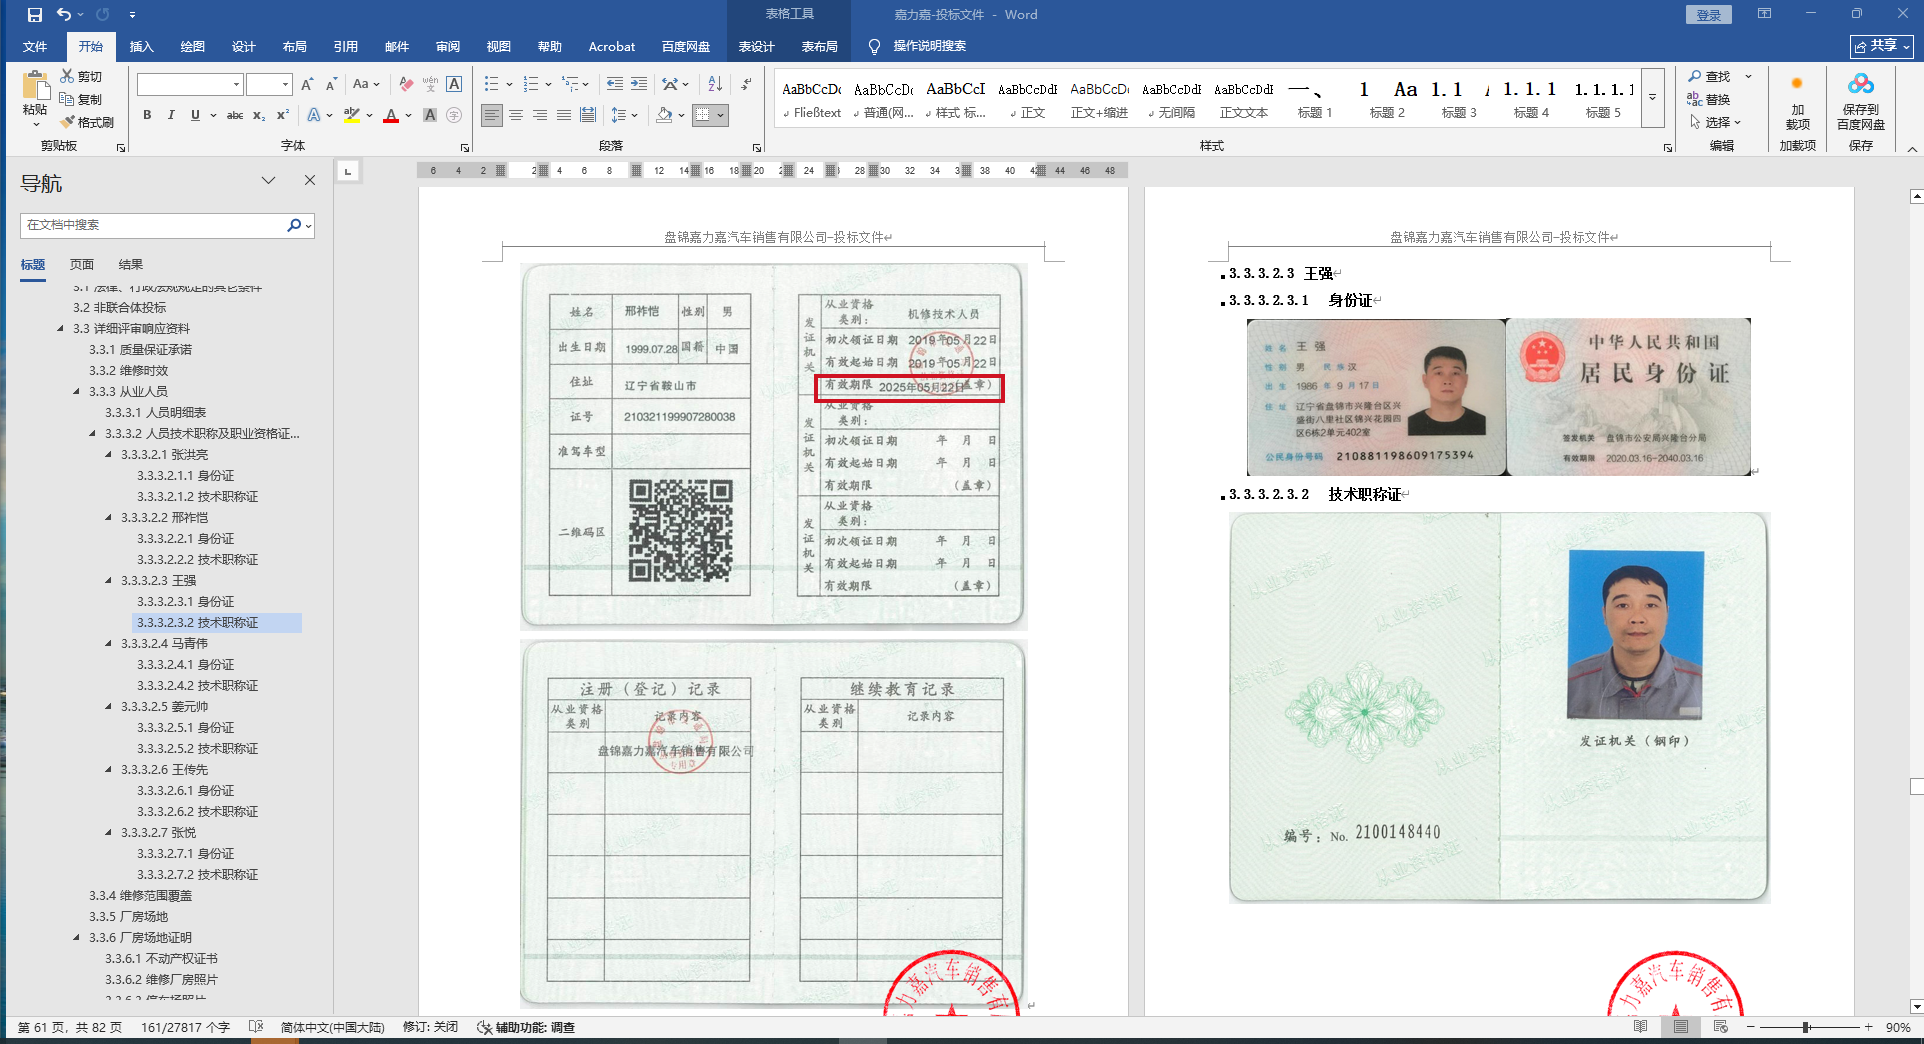Toggle underline formatting
Viewport: 1924px width, 1044px height.
point(195,115)
